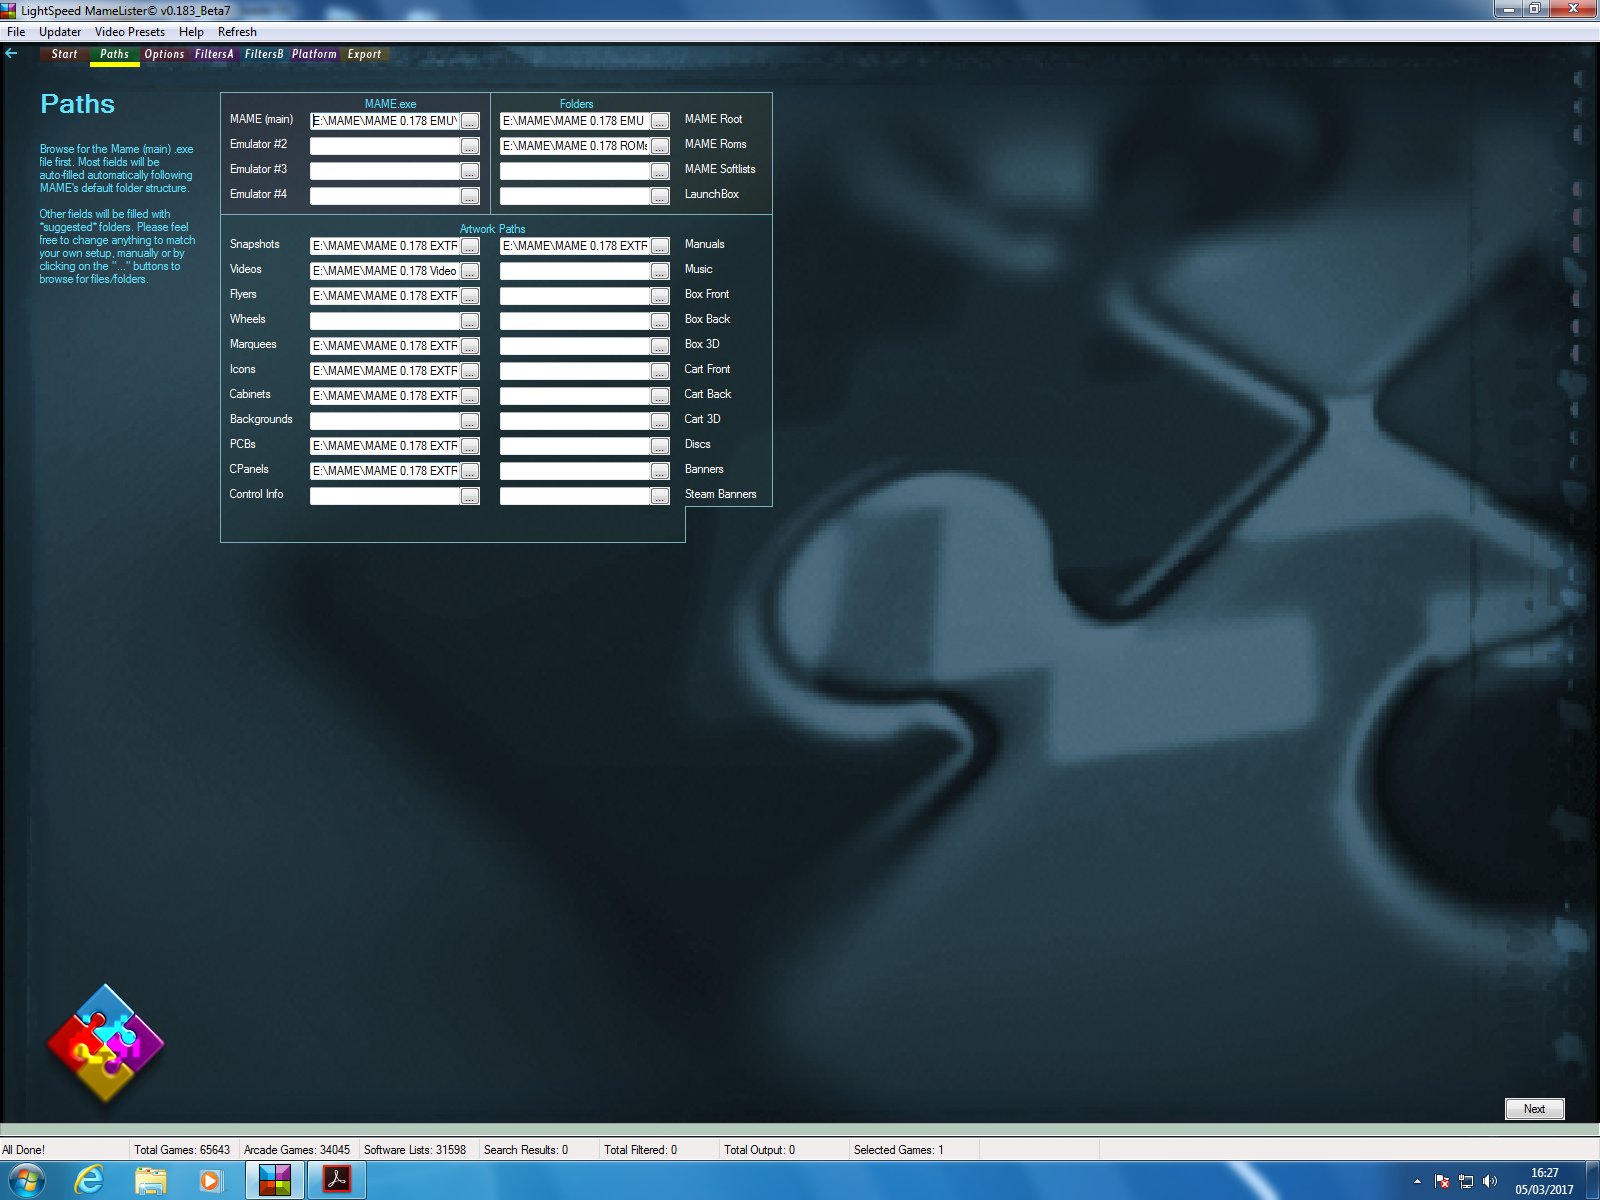
Task: Click browse button for LaunchBox folder
Action: [660, 196]
